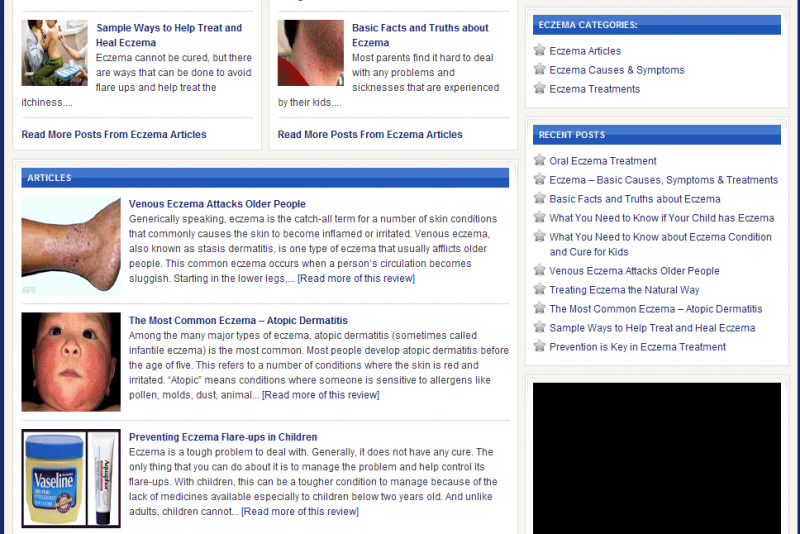Click star icon beside Oral Eczema Treatment
800x534 pixels.
coord(539,160)
